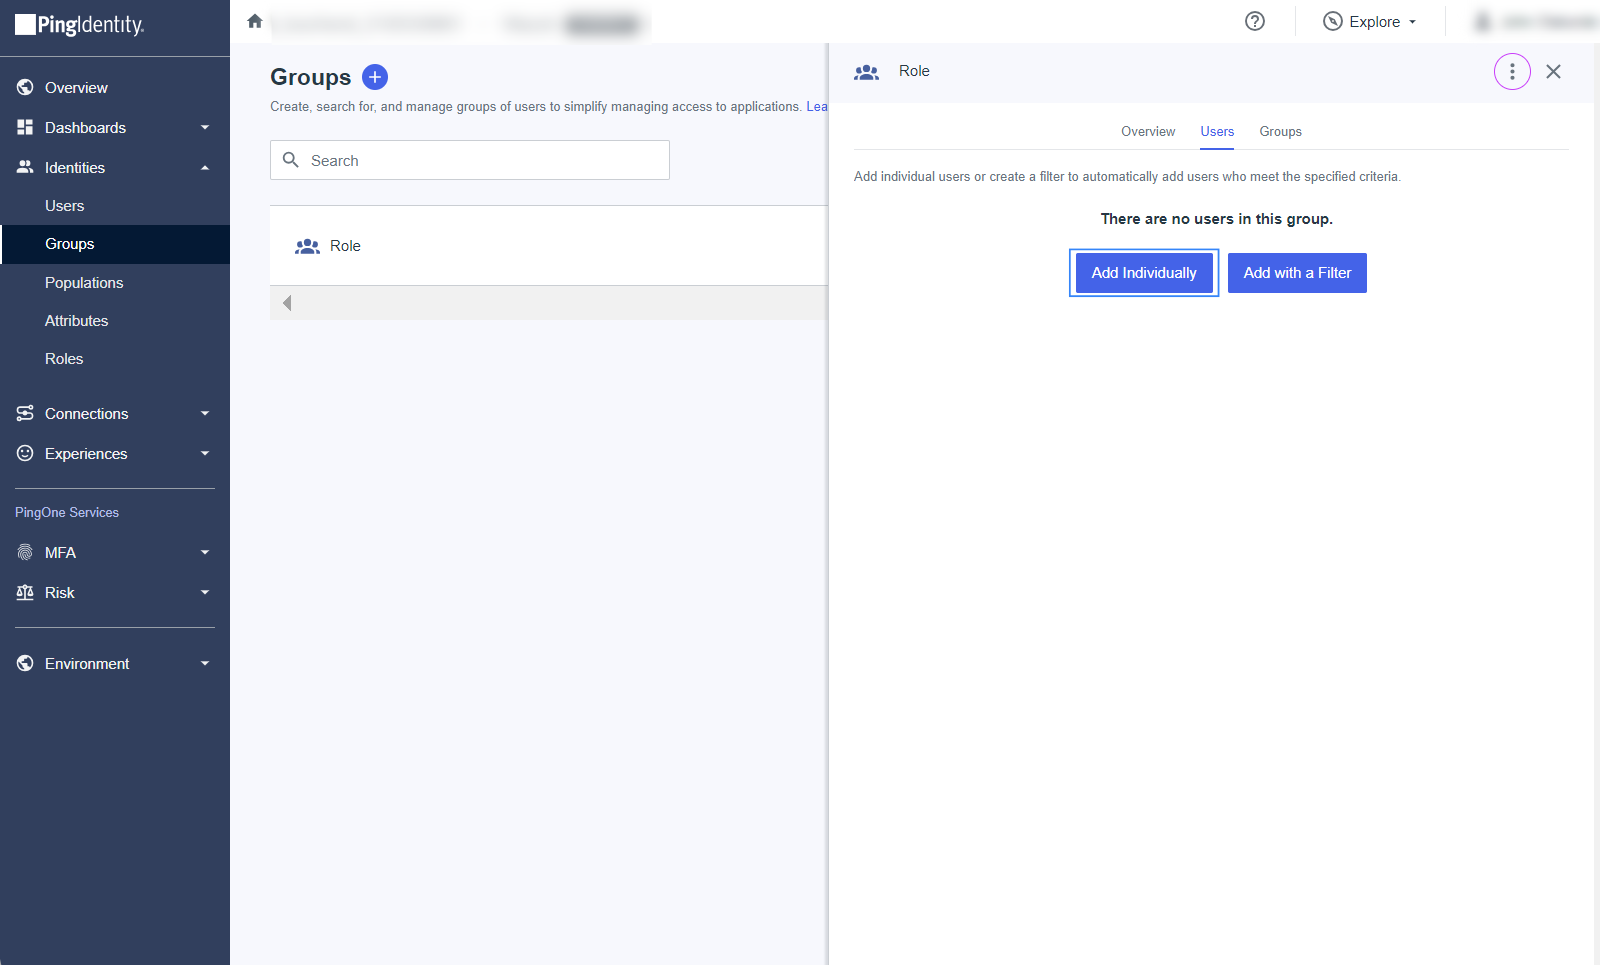The height and width of the screenshot is (965, 1600).
Task: Click the Experiences smiley icon
Action: 25,454
